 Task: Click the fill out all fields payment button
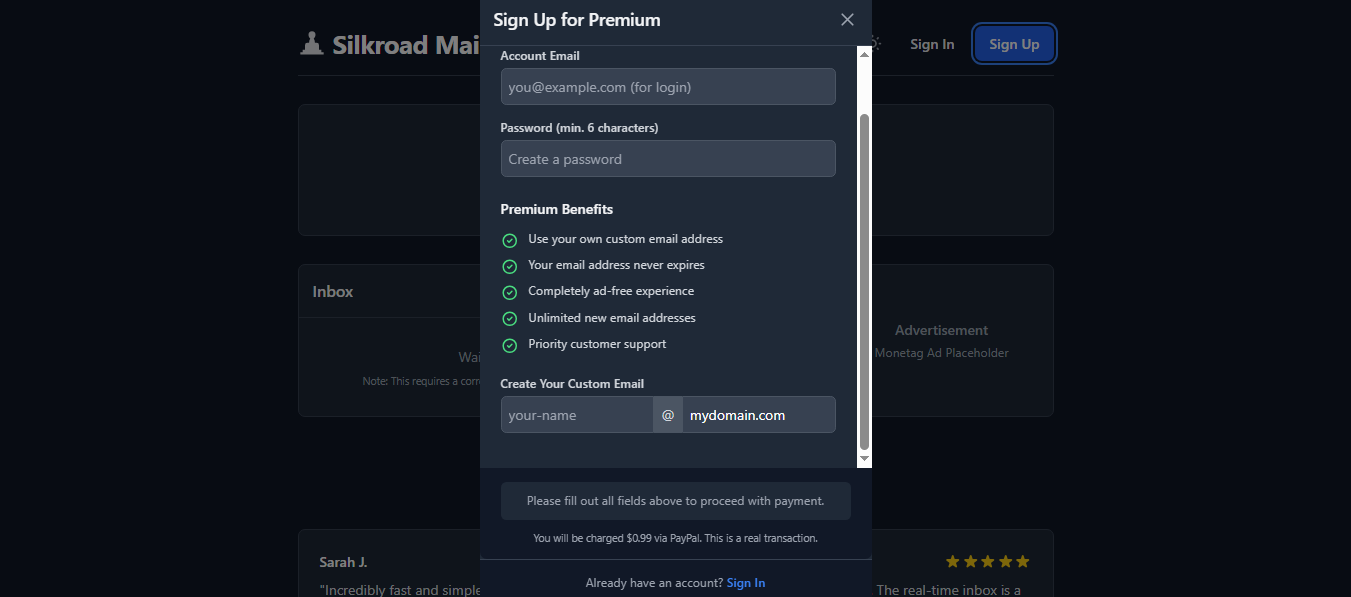[676, 501]
